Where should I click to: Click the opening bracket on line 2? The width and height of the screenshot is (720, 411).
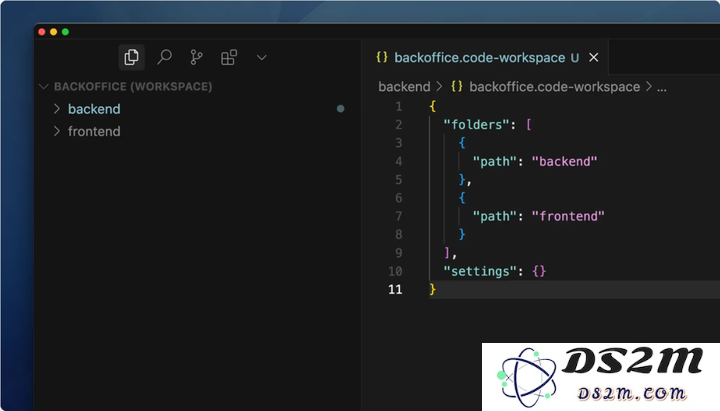point(529,125)
